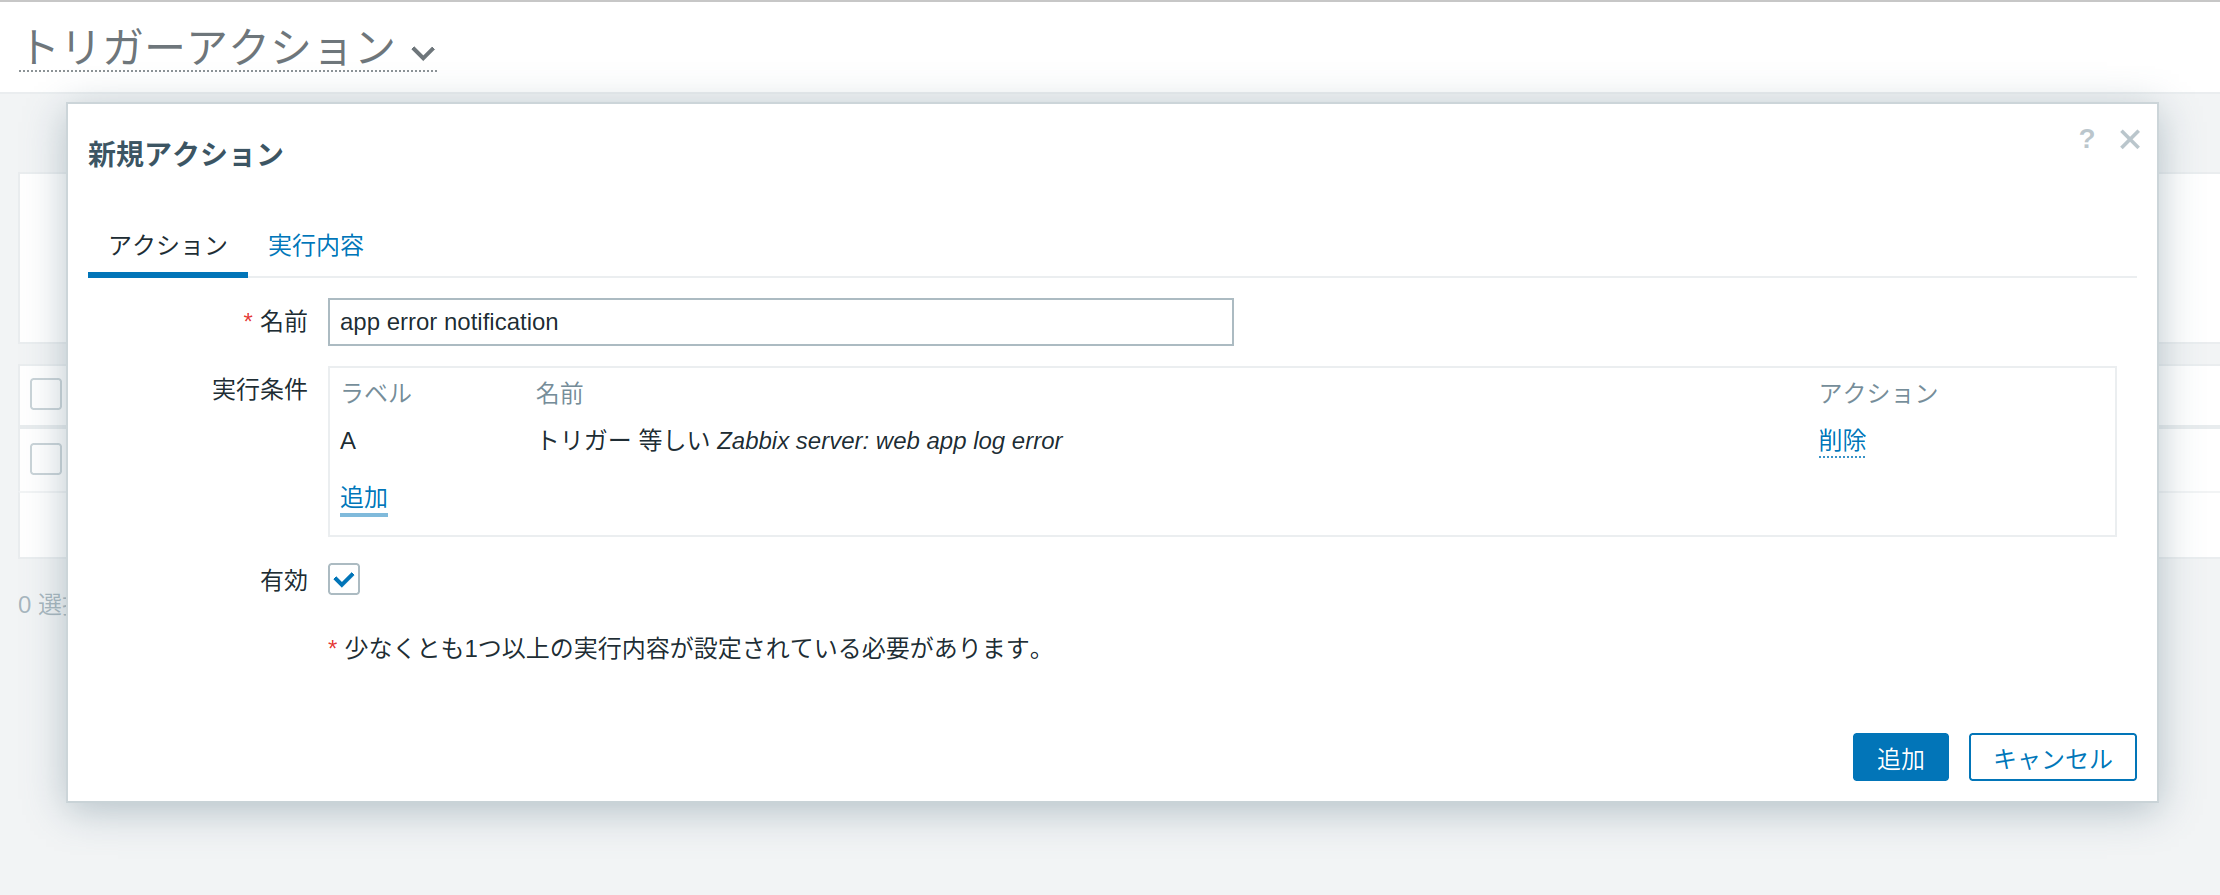Image resolution: width=2220 pixels, height=895 pixels.
Task: Click the キャンセル button
Action: point(2052,757)
